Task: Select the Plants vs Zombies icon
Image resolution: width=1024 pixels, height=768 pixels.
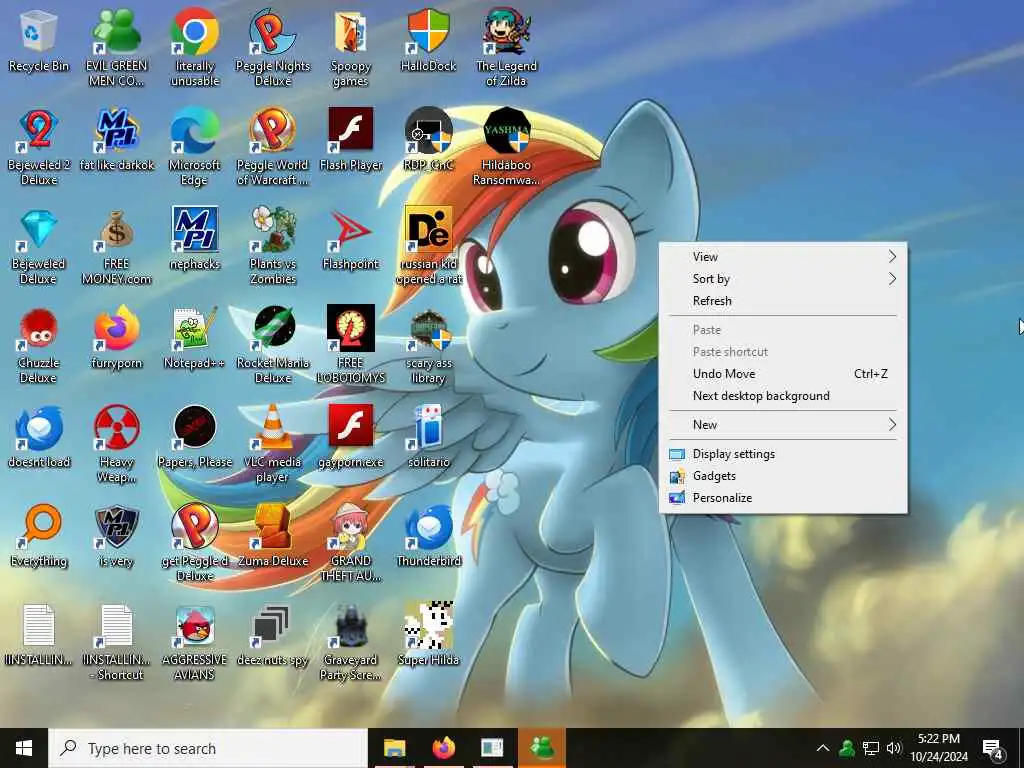Action: pyautogui.click(x=272, y=246)
